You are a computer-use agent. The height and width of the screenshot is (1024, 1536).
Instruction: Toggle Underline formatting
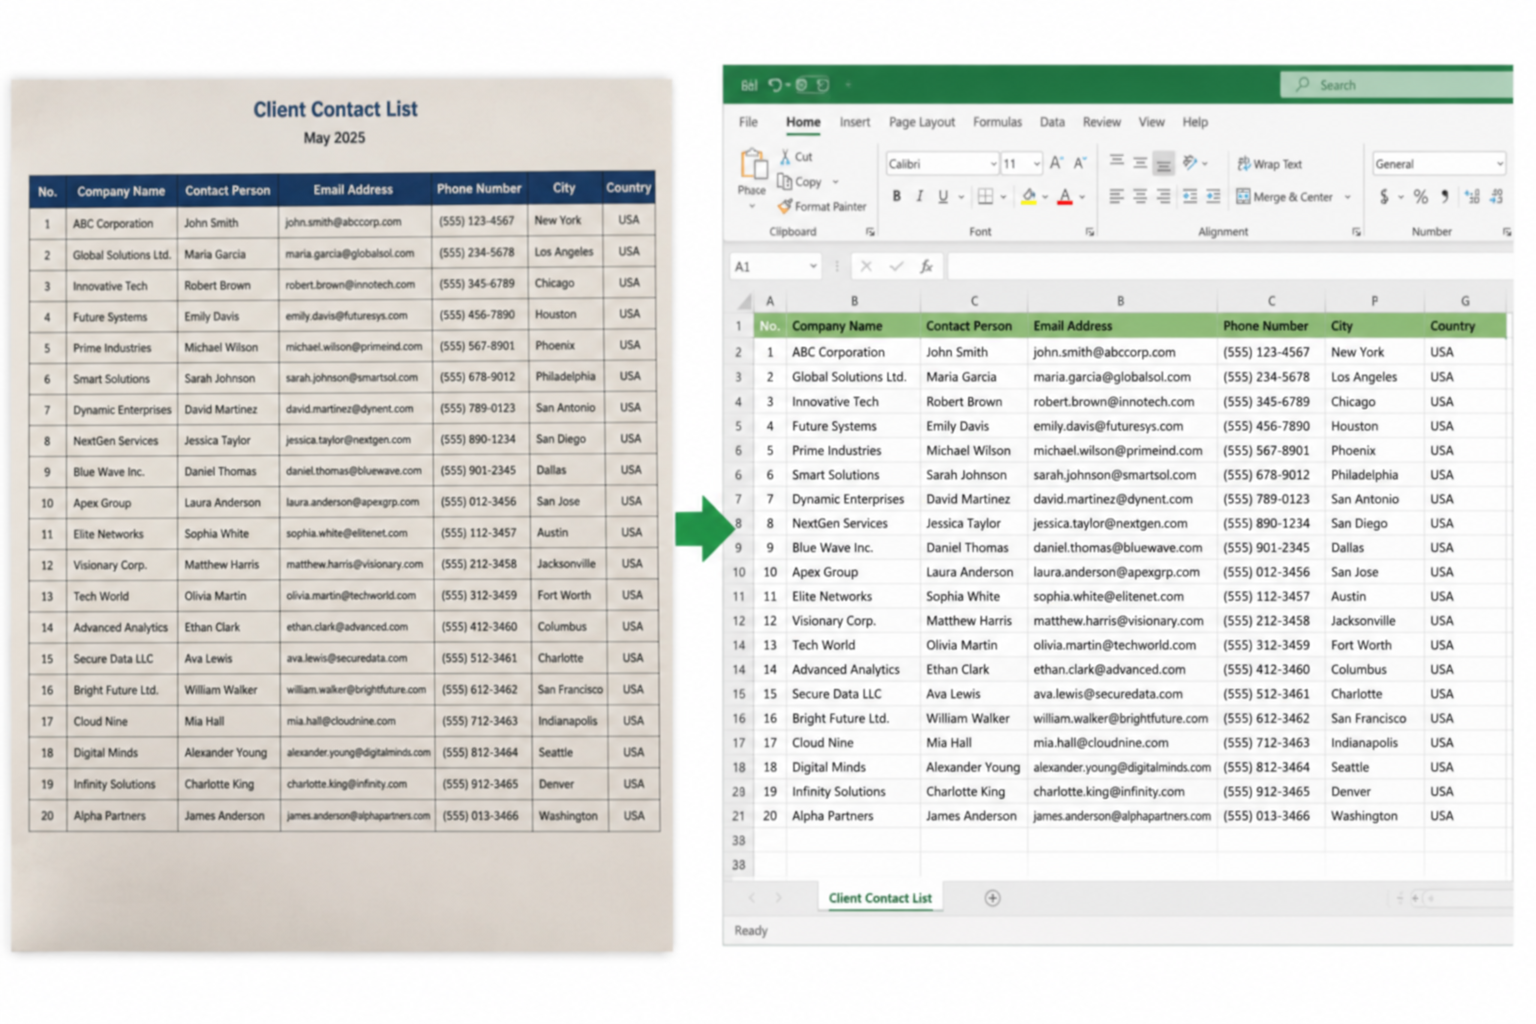pyautogui.click(x=942, y=196)
